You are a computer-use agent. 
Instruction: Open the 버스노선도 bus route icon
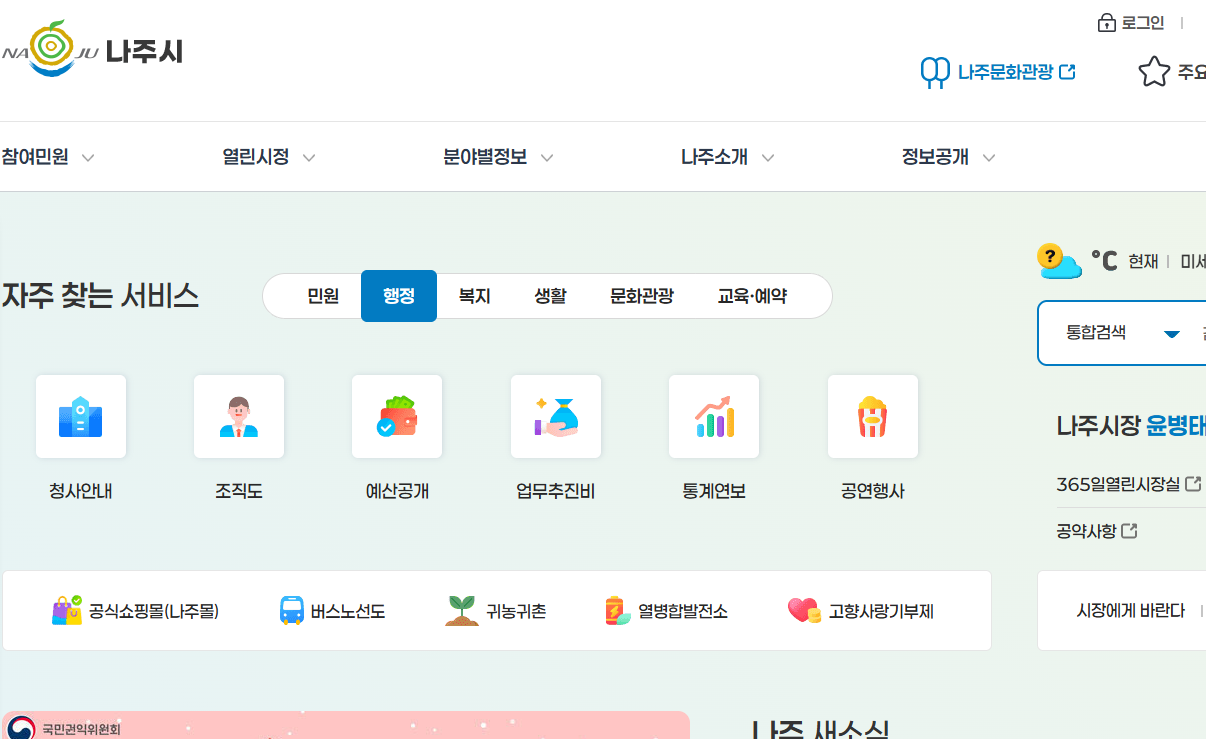(292, 611)
